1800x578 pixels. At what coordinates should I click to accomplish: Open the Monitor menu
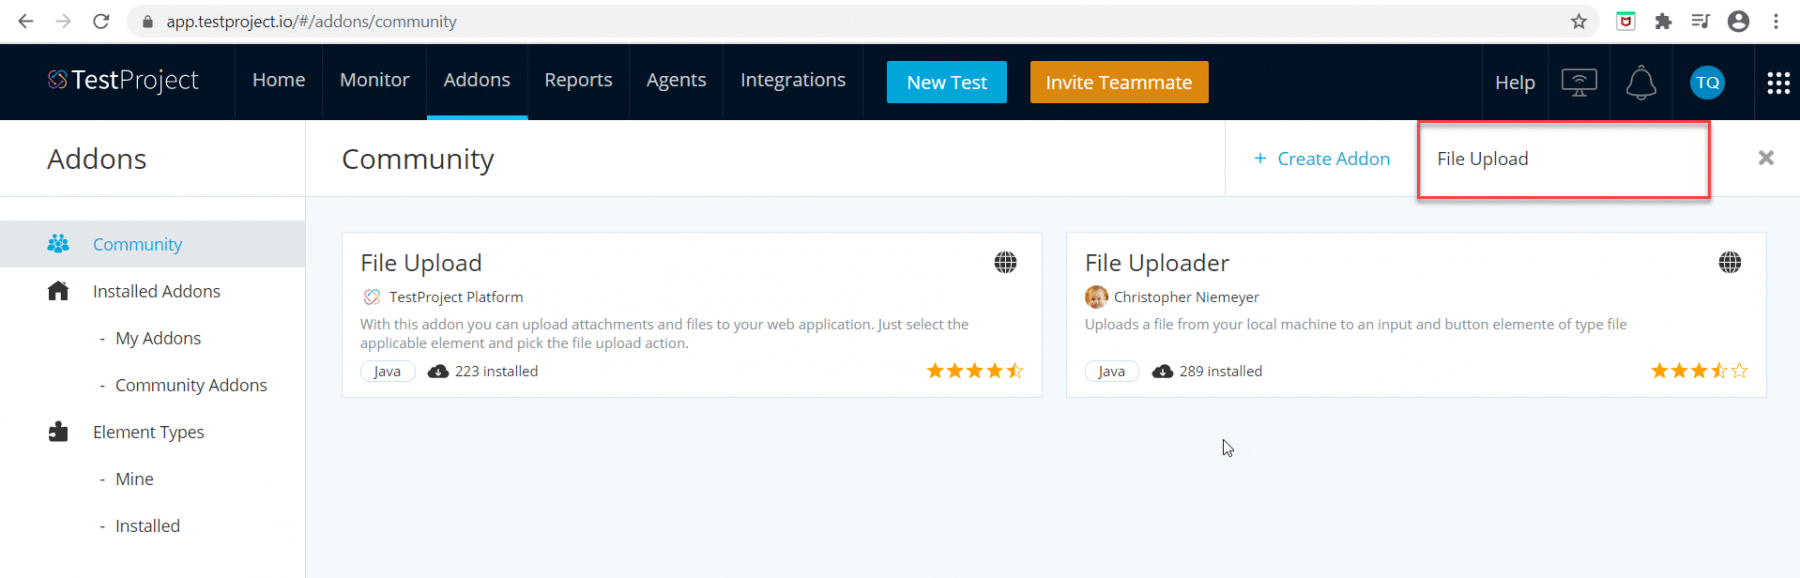point(375,80)
